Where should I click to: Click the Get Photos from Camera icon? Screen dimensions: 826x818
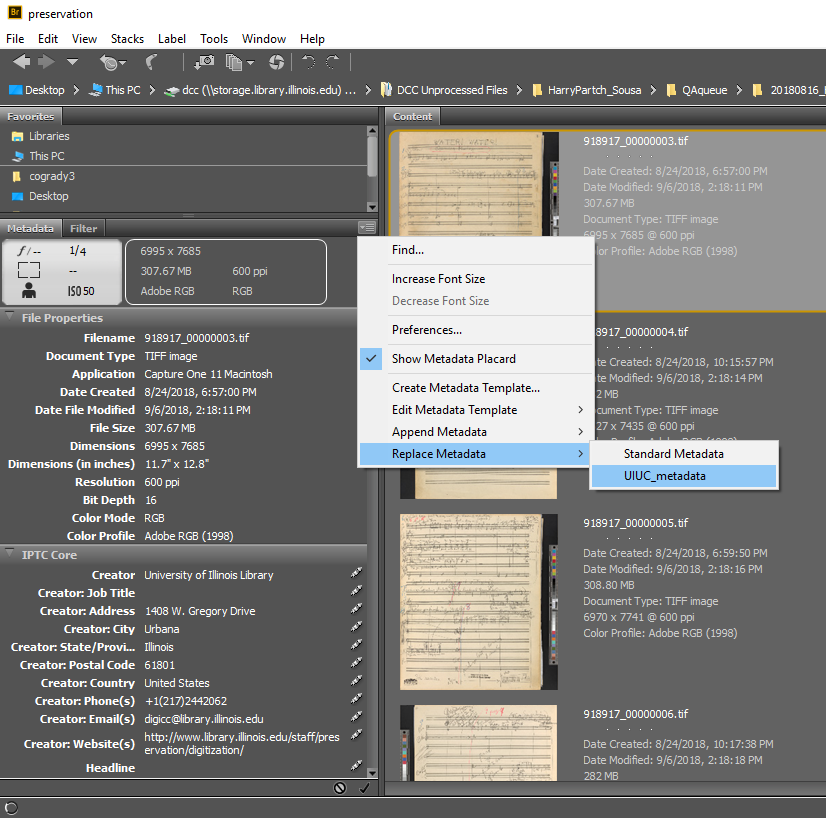click(204, 62)
